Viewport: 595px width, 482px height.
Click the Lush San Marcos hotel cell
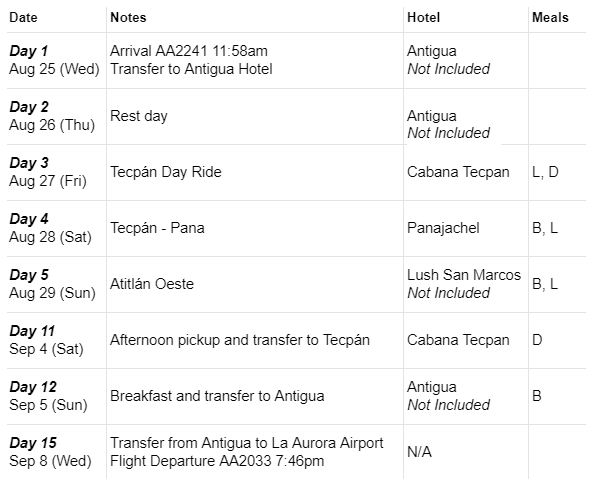click(x=466, y=284)
